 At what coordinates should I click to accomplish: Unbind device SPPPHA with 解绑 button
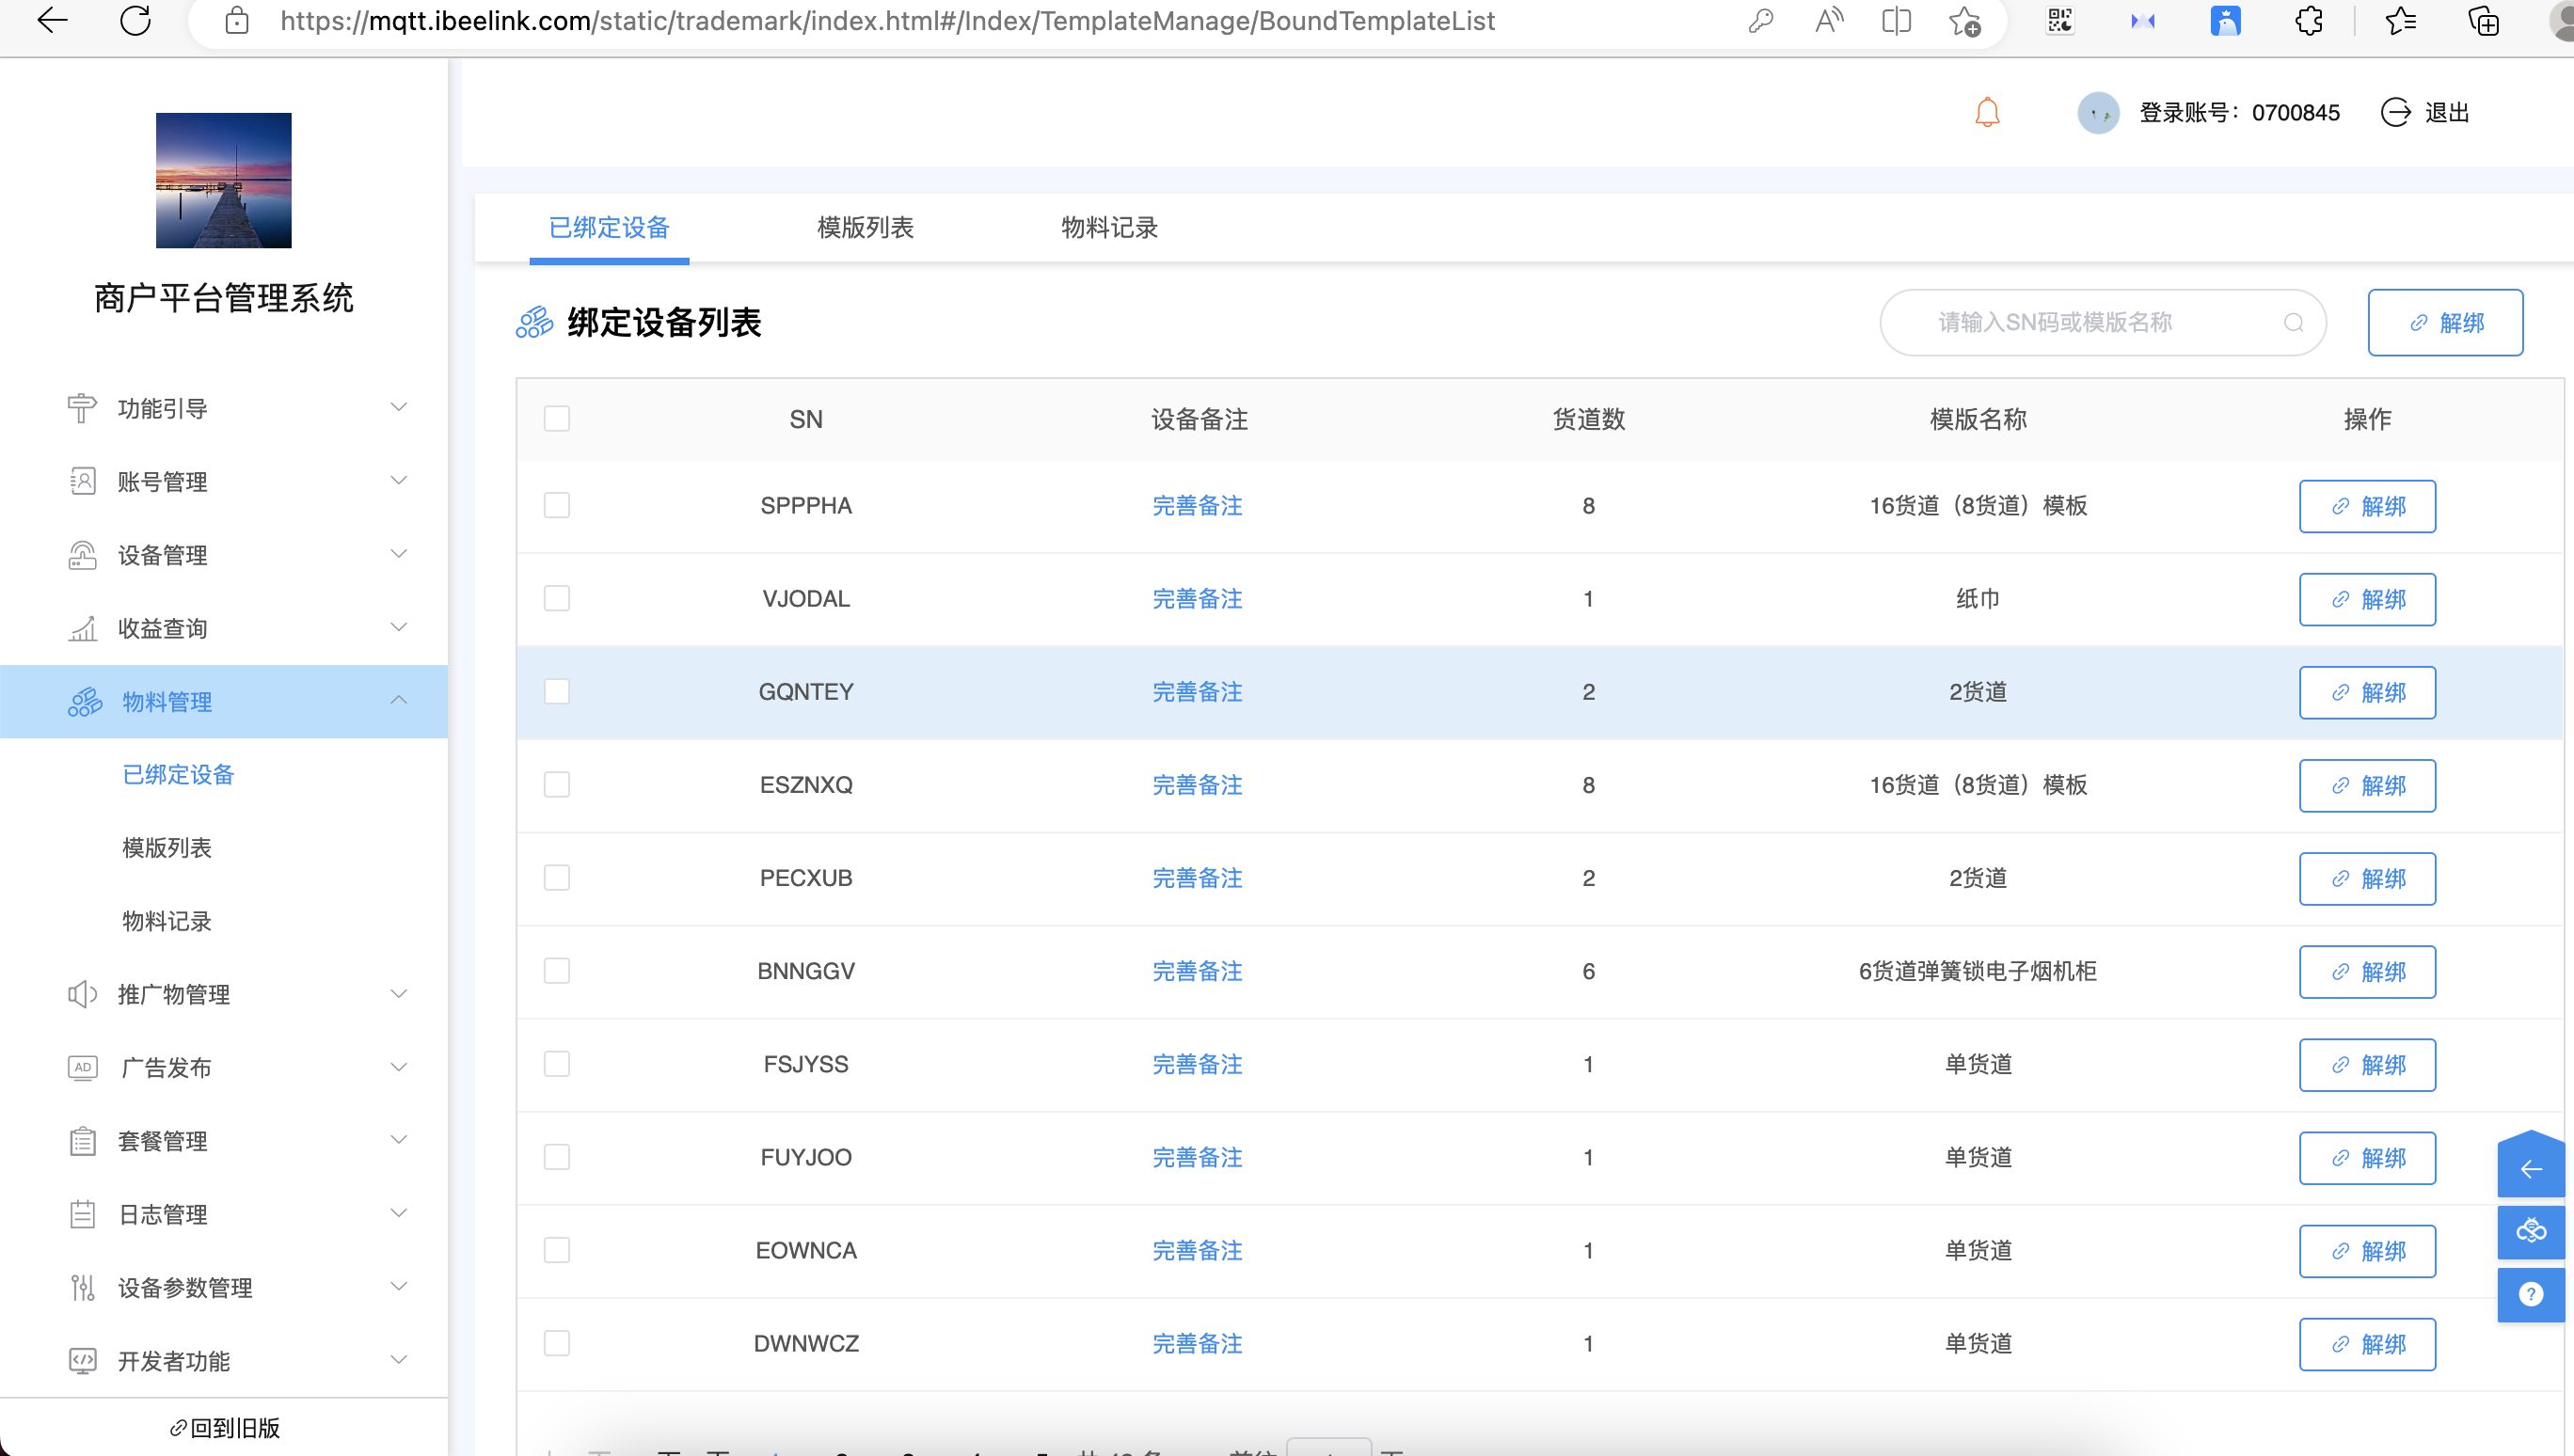2367,506
